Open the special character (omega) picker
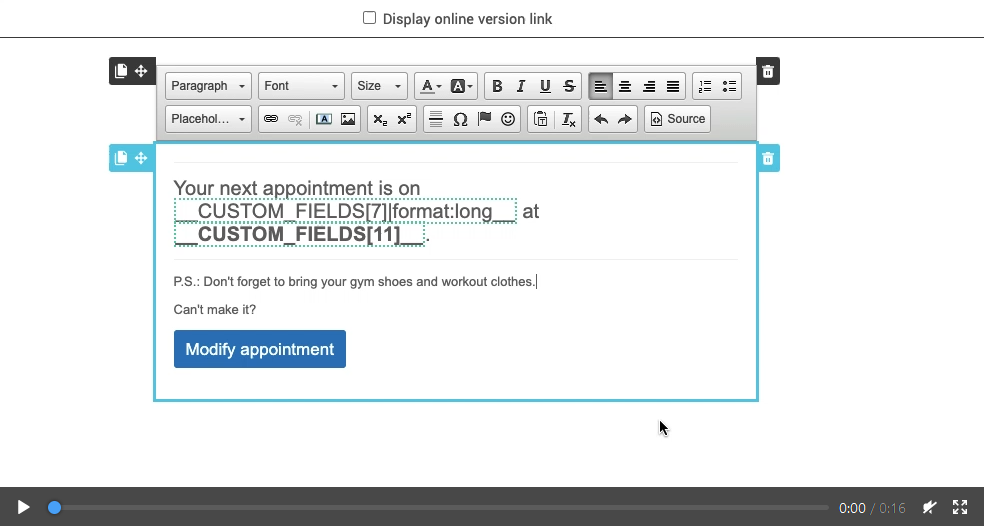Screen dimensions: 984x526 [x=460, y=119]
